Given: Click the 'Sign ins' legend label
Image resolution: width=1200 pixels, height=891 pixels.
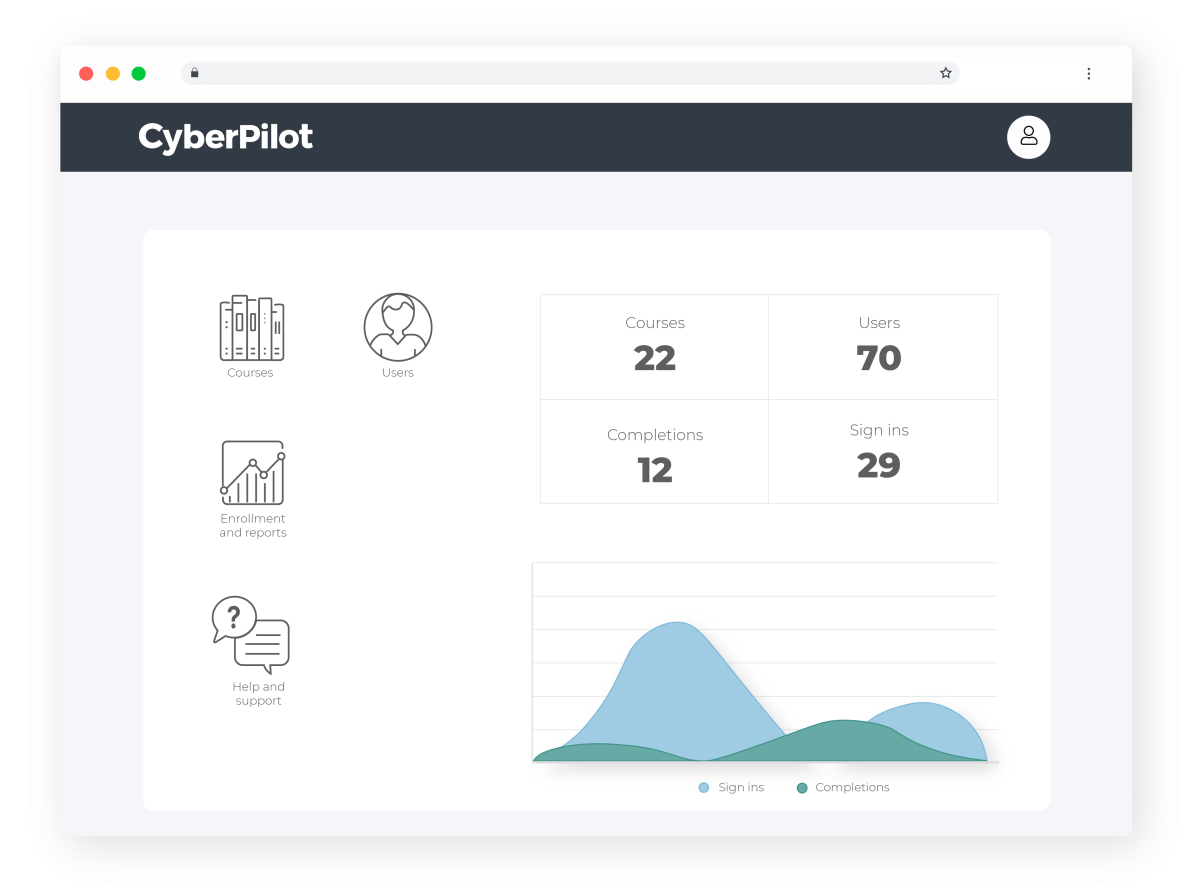Looking at the screenshot, I should (x=741, y=788).
